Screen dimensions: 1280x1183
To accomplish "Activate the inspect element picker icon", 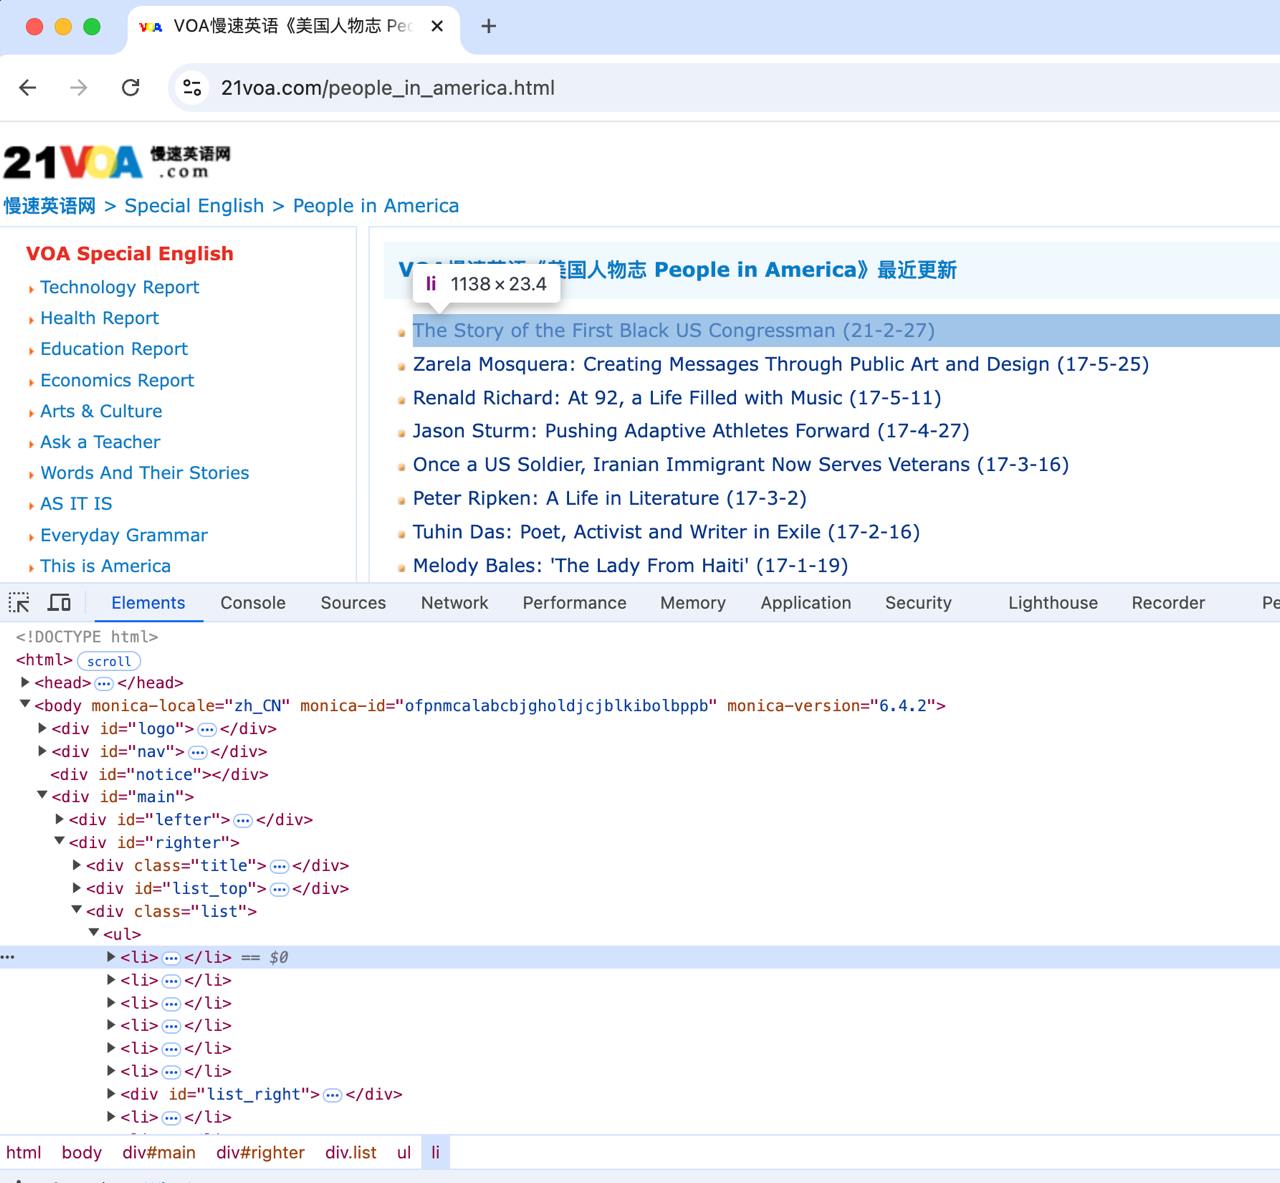I will [x=19, y=603].
